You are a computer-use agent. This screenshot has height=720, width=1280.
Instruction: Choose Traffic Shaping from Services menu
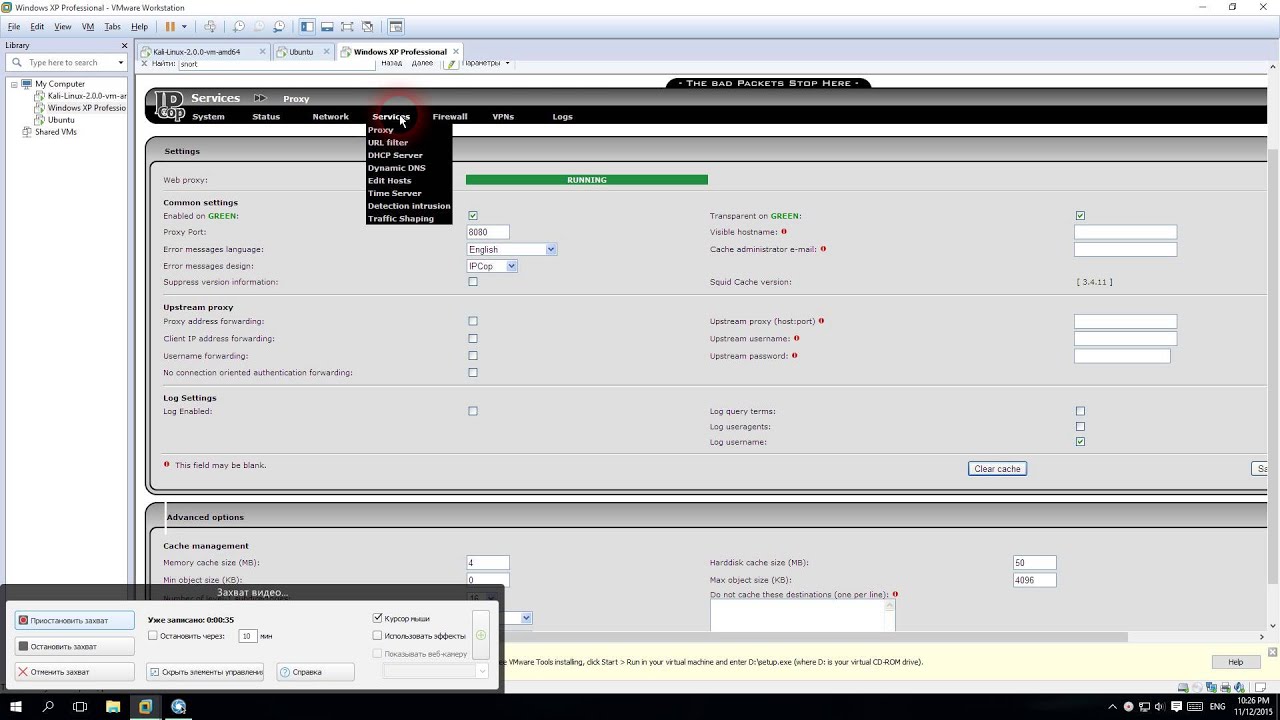pyautogui.click(x=401, y=219)
